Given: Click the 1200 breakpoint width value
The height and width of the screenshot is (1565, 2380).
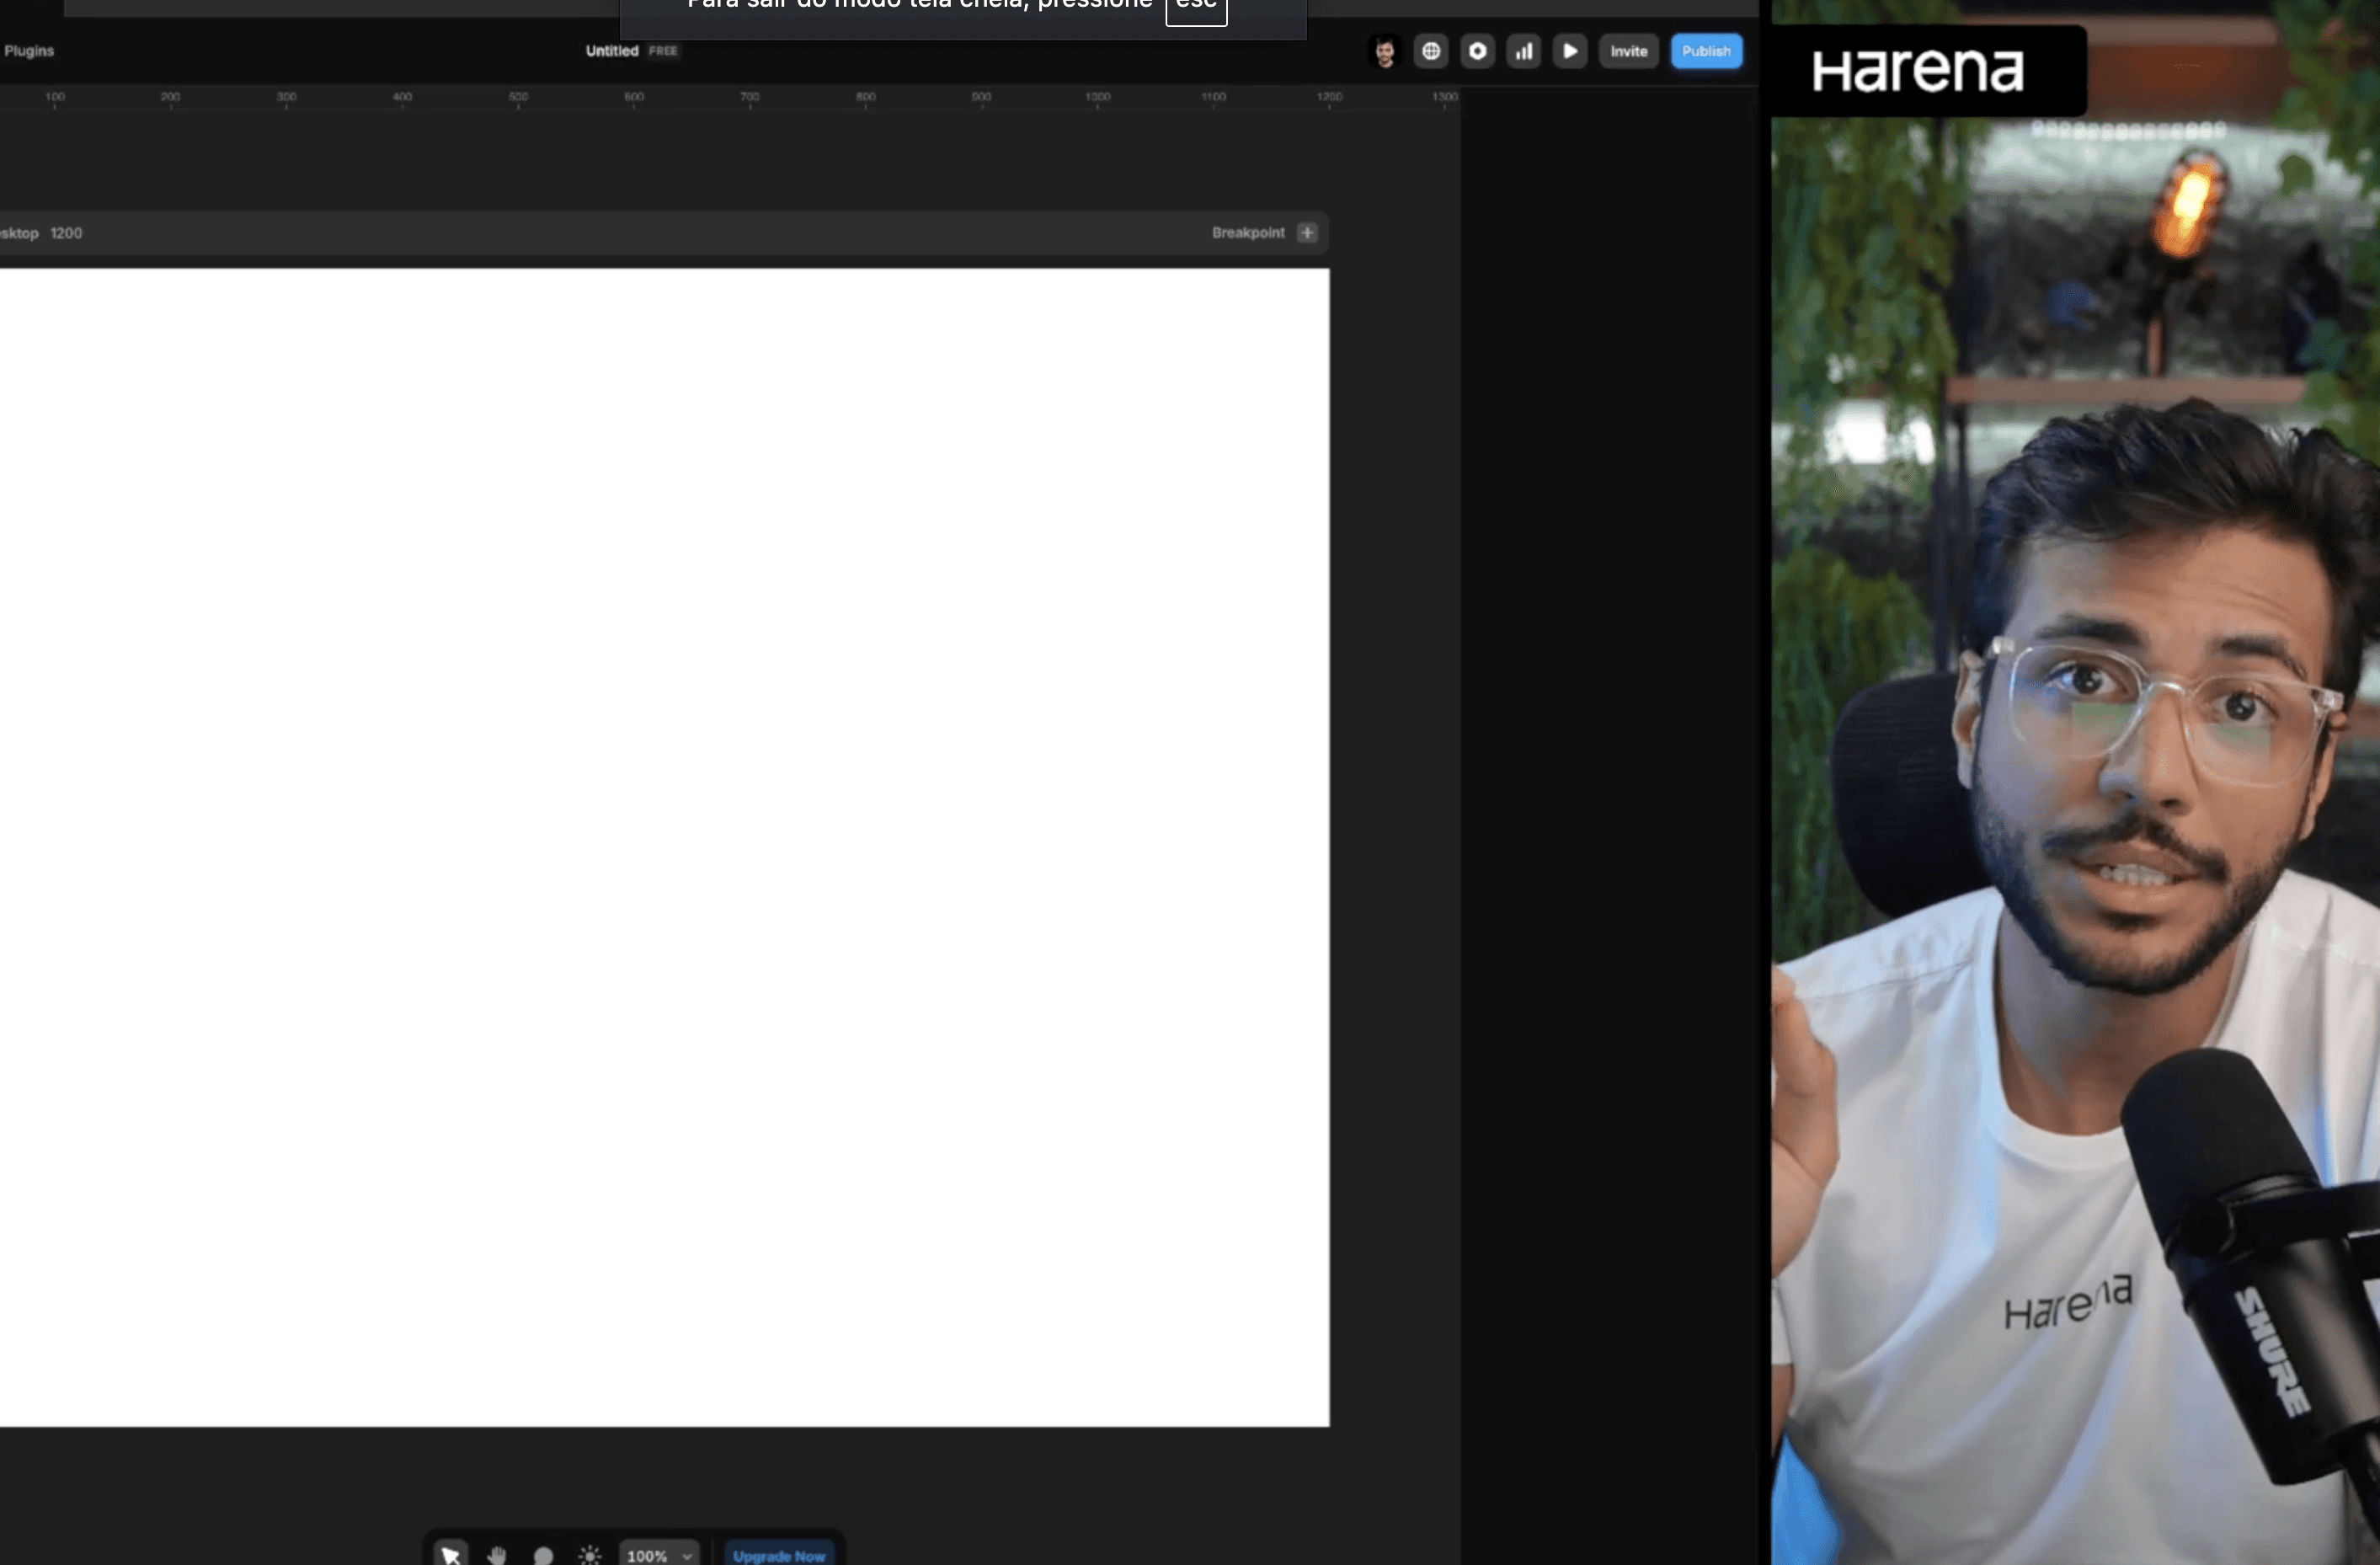Looking at the screenshot, I should tap(66, 233).
